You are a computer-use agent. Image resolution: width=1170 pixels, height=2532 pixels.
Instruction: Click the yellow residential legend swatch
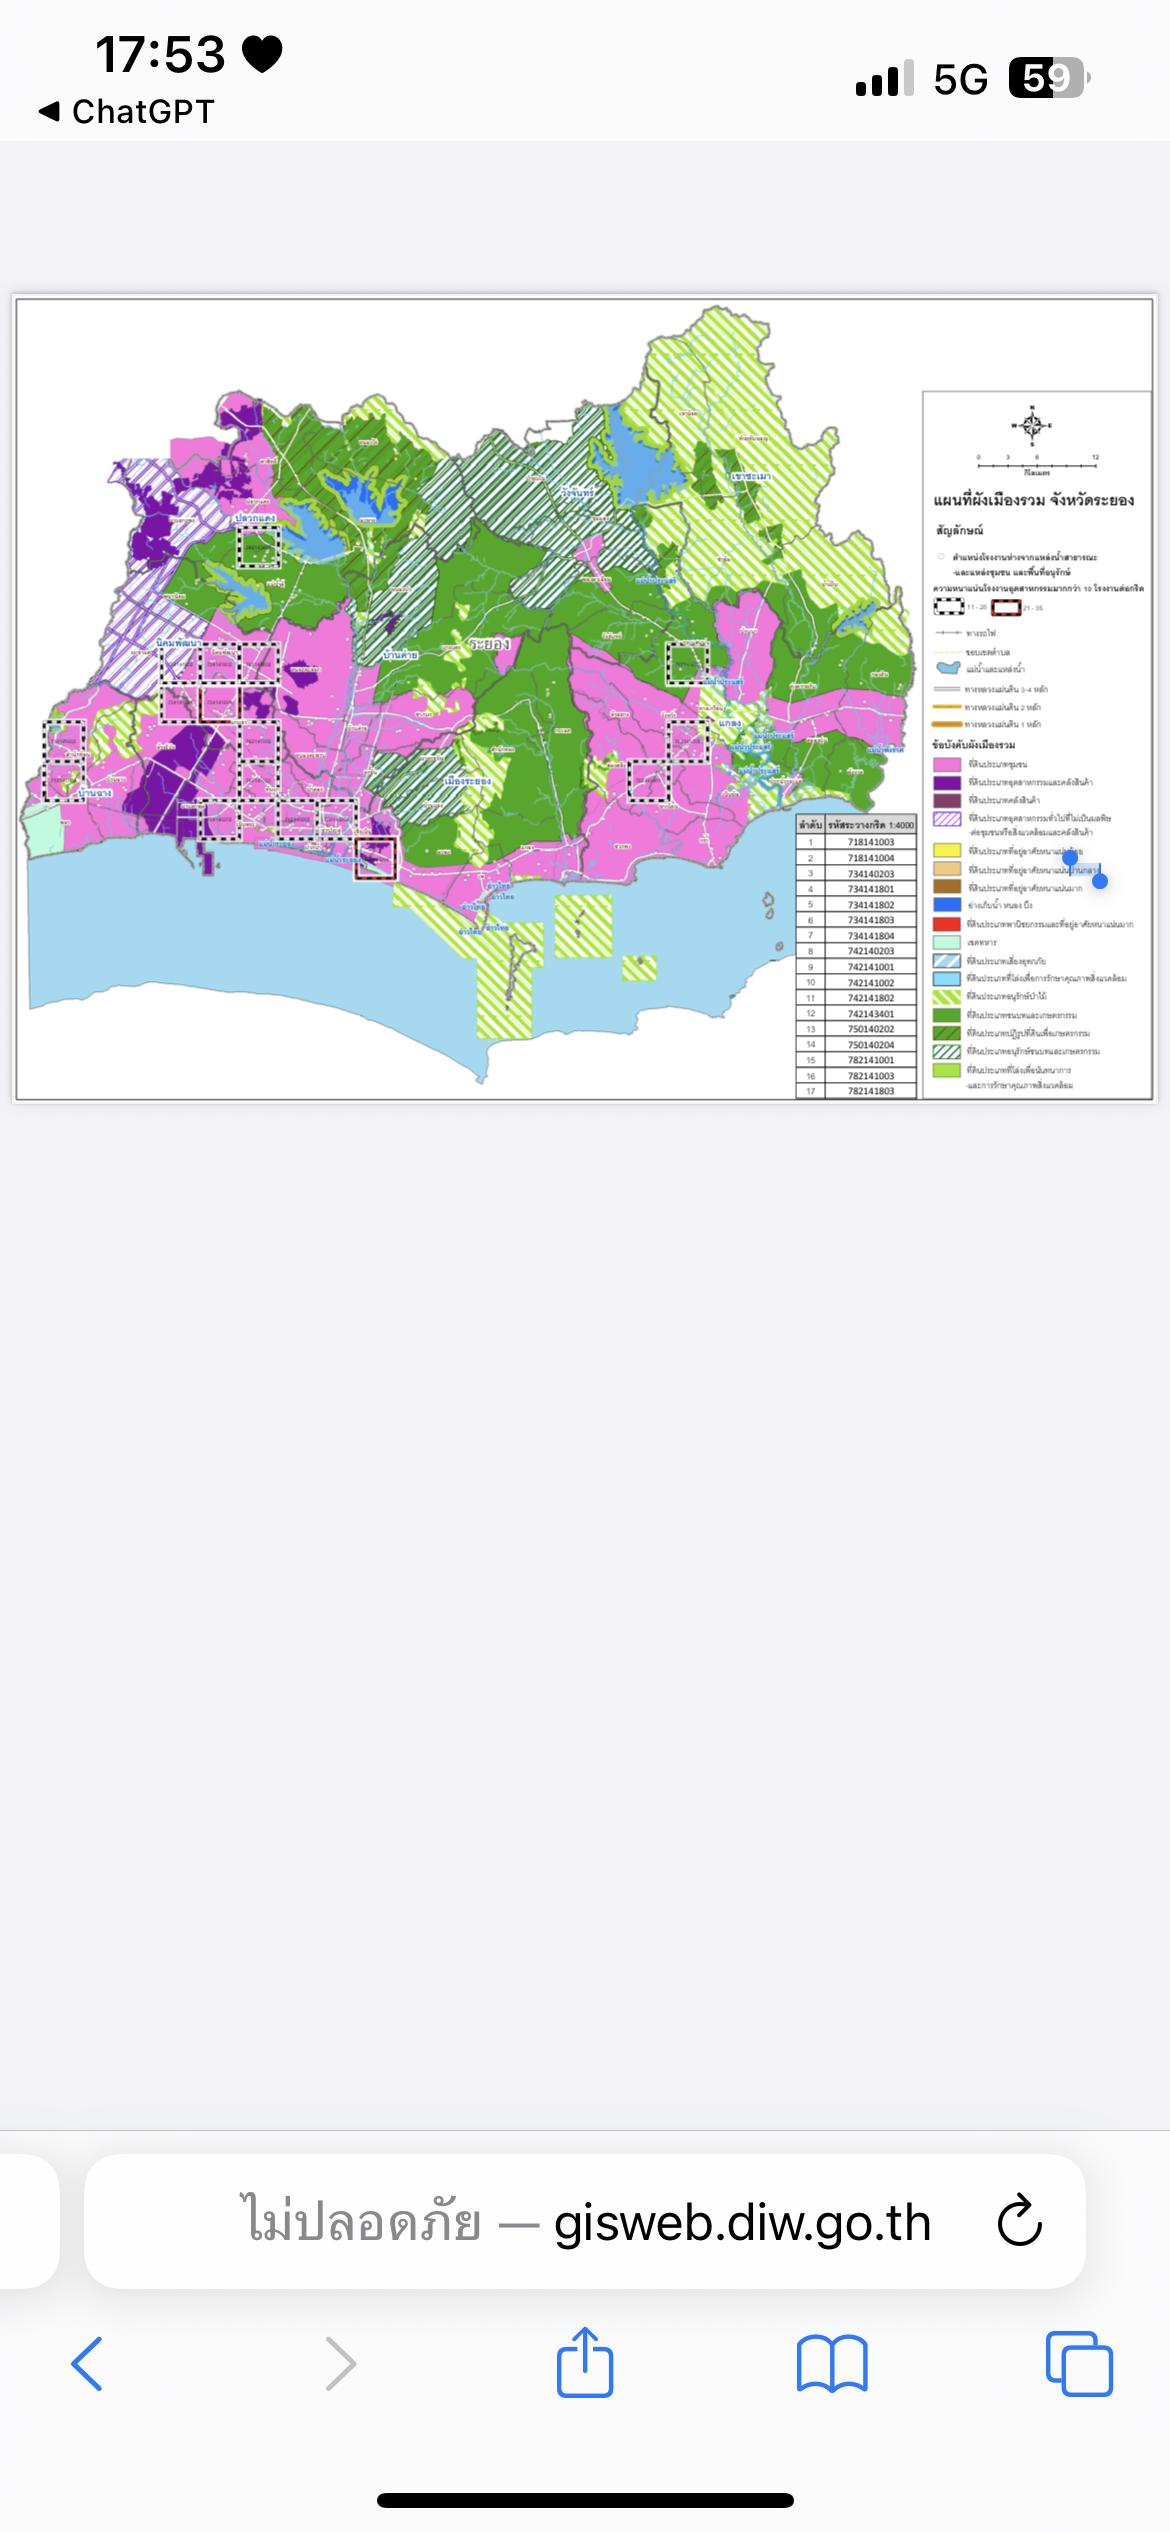(x=947, y=850)
